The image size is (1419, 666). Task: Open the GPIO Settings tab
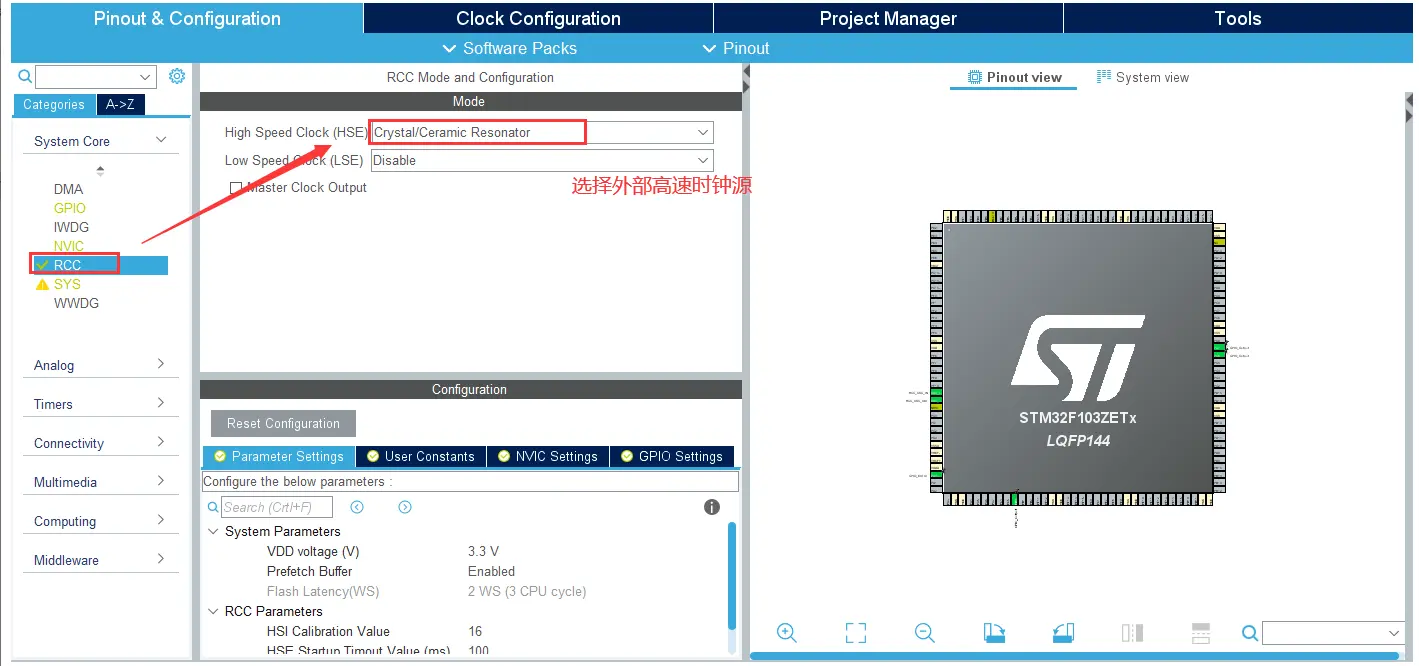(672, 456)
